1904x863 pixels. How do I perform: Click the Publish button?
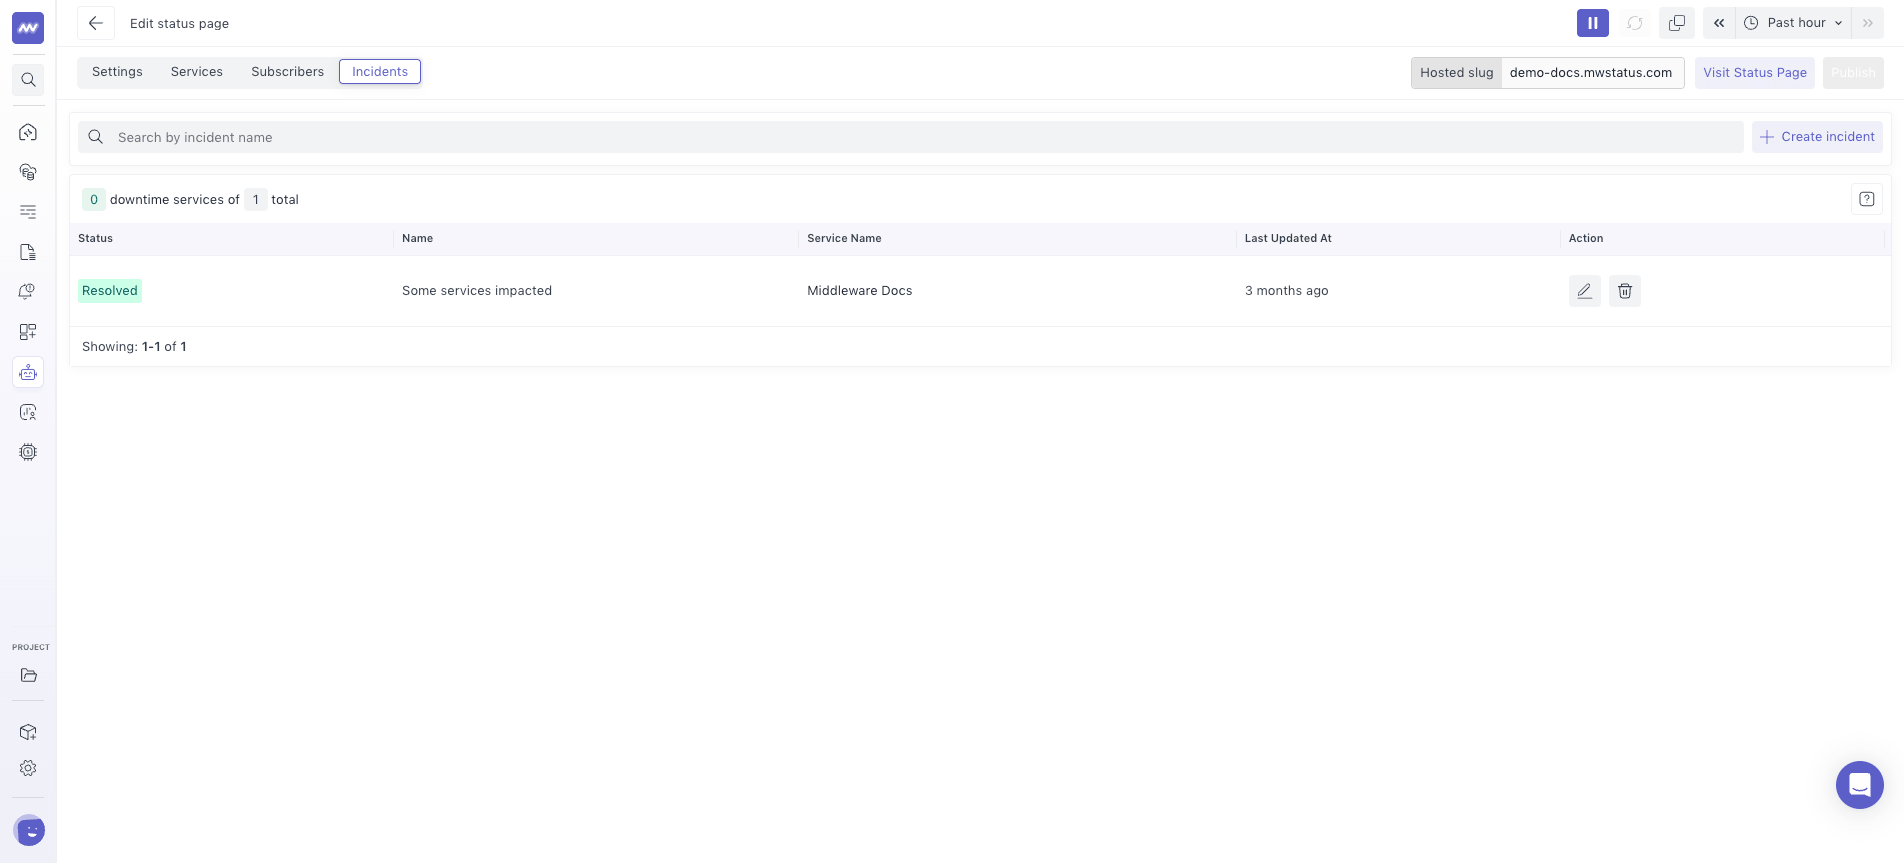click(1853, 73)
